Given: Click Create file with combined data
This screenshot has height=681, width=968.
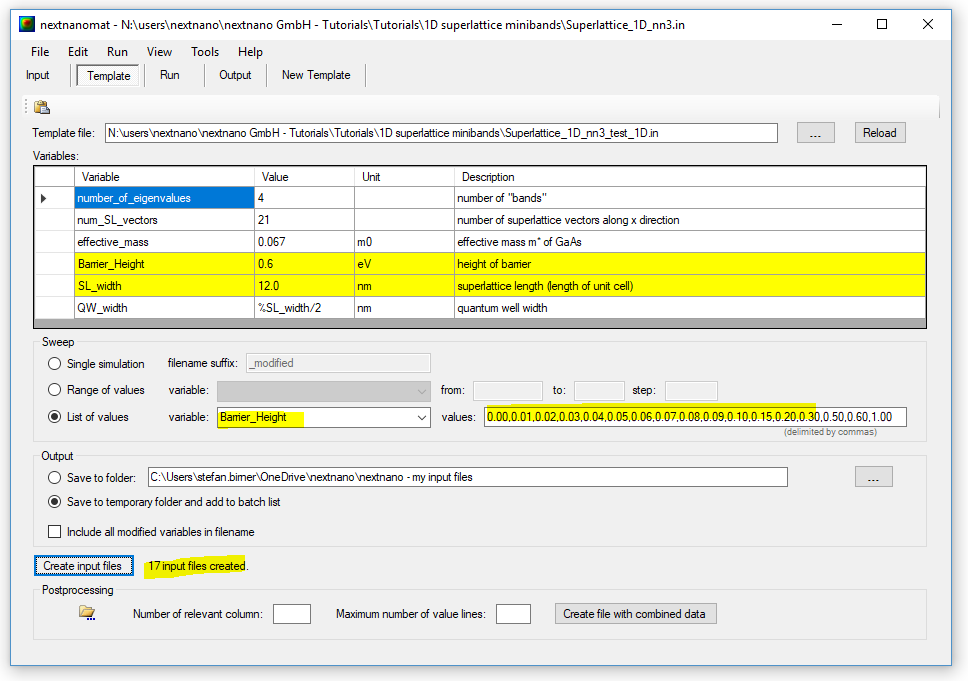Looking at the screenshot, I should click(x=635, y=614).
